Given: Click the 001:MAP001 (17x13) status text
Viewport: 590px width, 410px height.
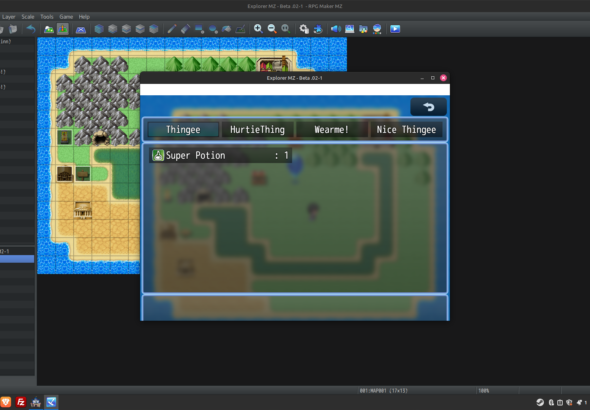Looking at the screenshot, I should point(383,391).
